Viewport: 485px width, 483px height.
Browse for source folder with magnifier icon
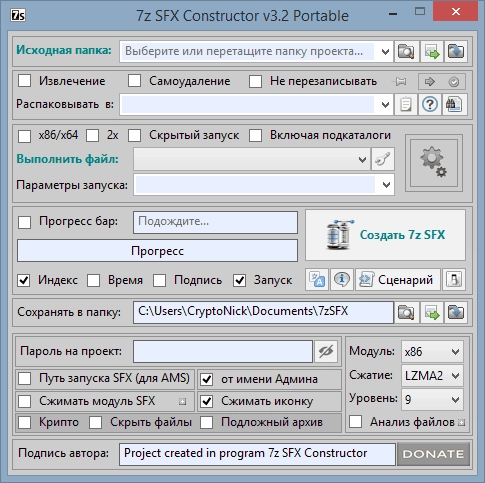pyautogui.click(x=406, y=51)
